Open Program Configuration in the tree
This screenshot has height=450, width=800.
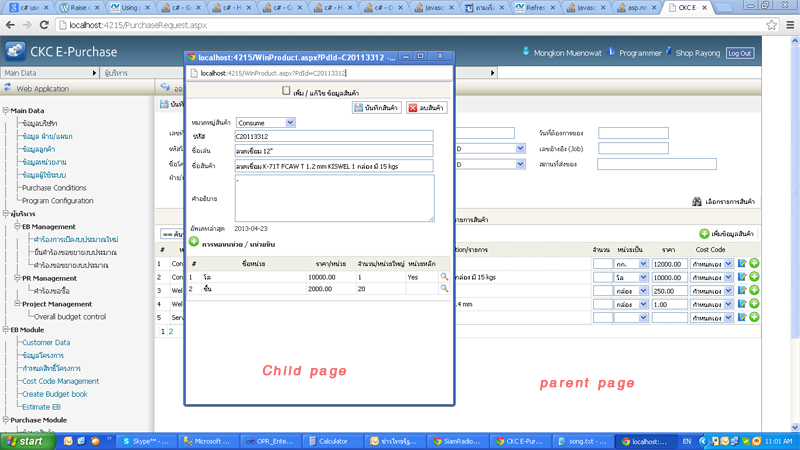[58, 201]
